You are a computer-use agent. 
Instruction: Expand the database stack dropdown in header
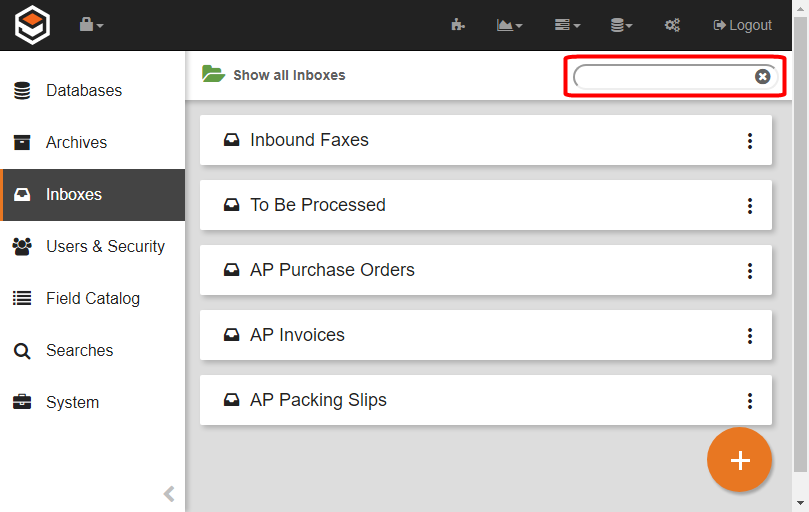(x=621, y=25)
